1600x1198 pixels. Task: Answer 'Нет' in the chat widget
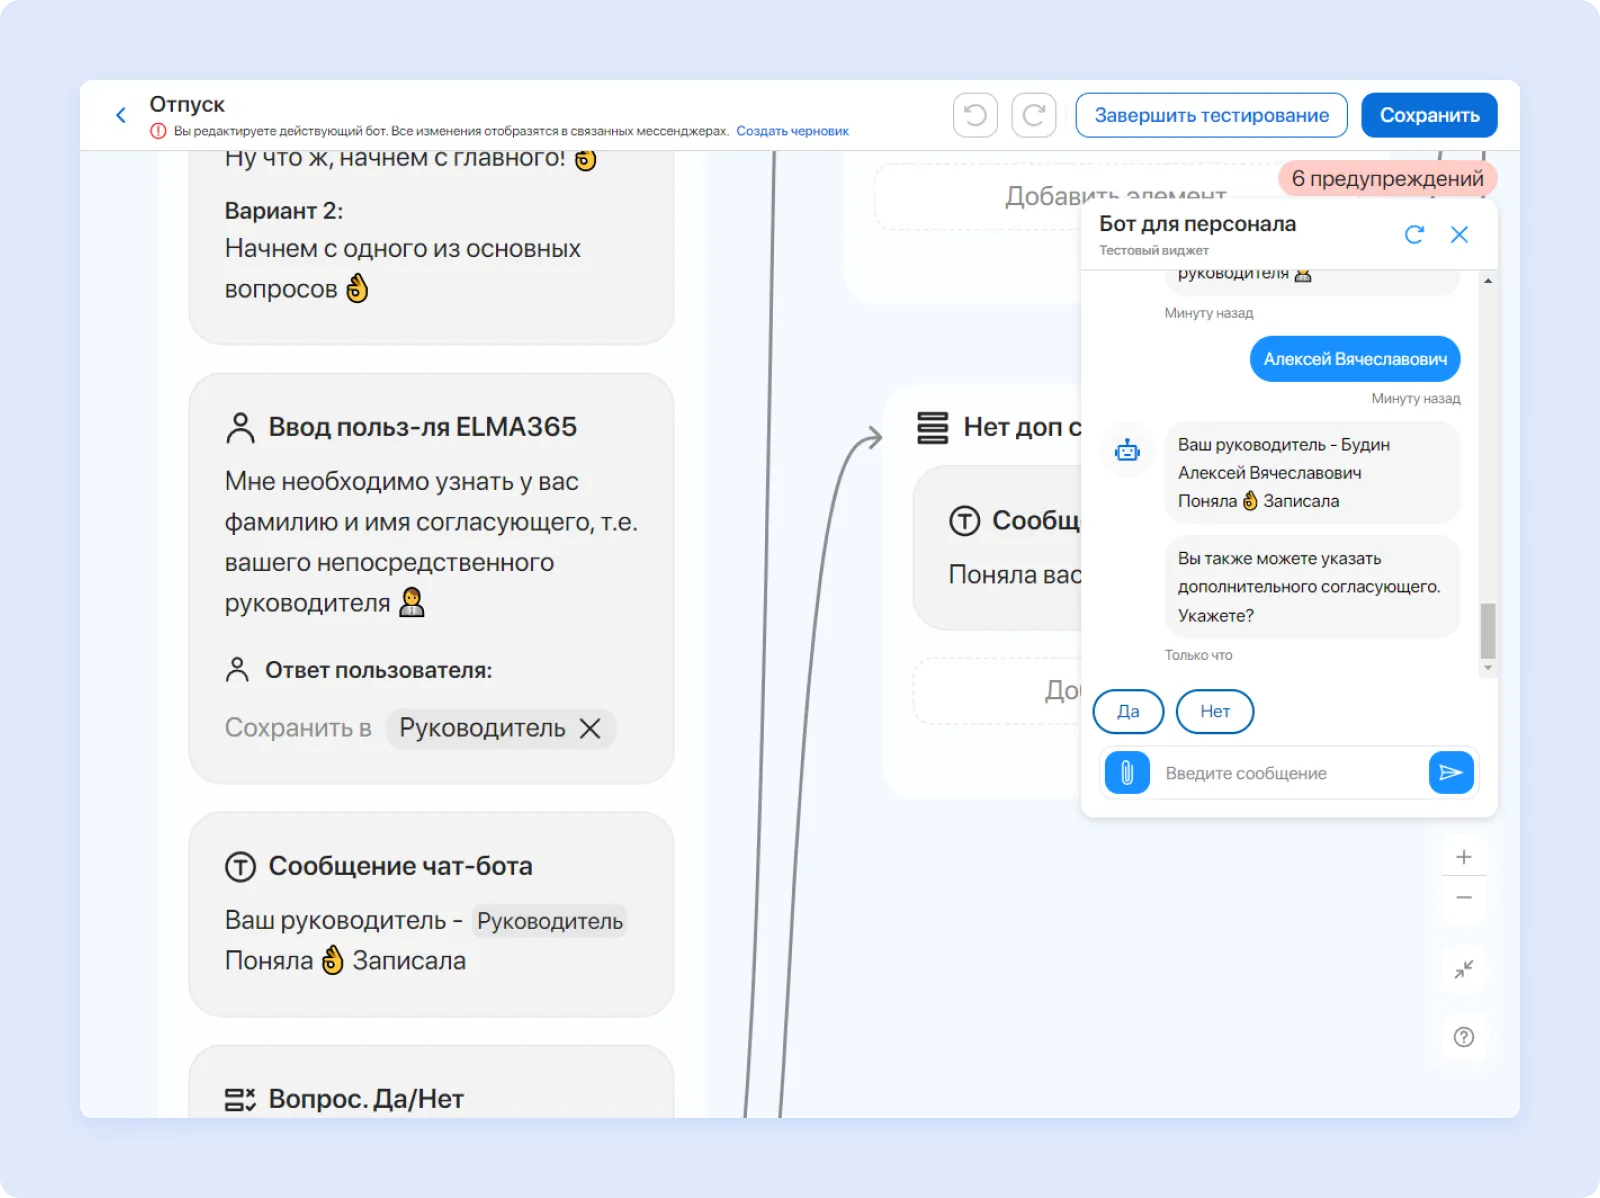point(1215,712)
